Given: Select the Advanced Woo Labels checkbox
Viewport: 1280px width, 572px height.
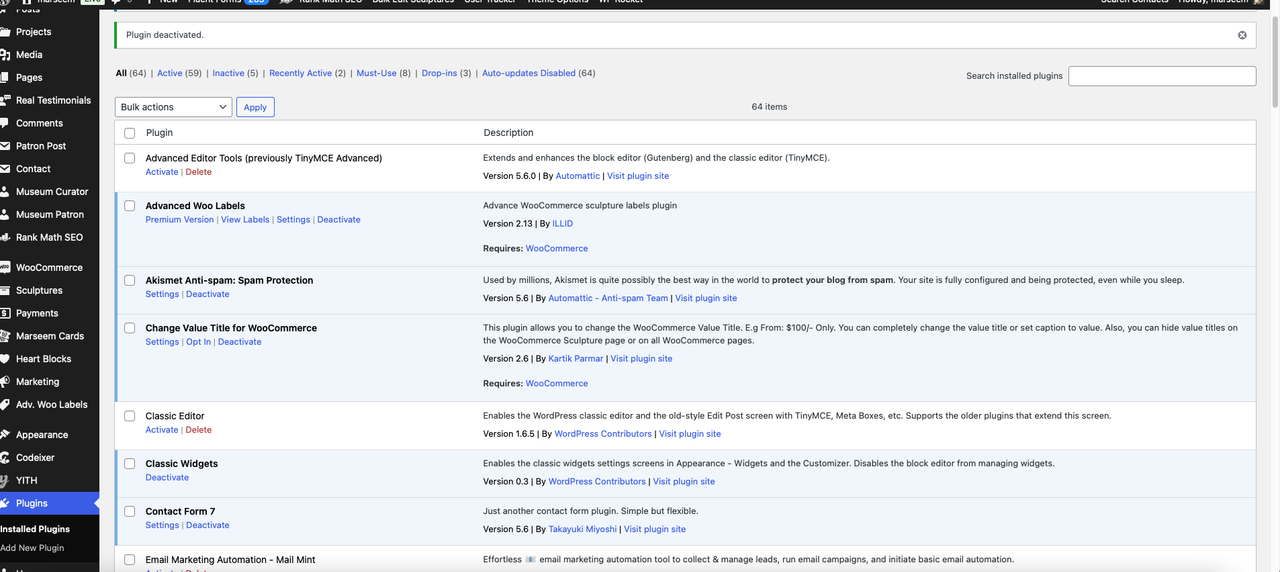Looking at the screenshot, I should point(129,206).
